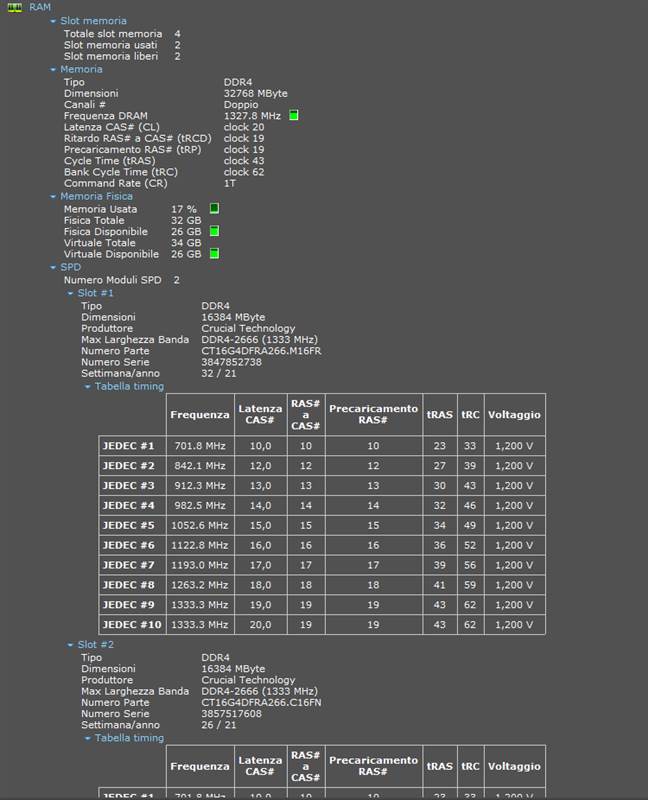The width and height of the screenshot is (648, 800).
Task: Click green indicator beside Memoria Usata
Action: 214,208
